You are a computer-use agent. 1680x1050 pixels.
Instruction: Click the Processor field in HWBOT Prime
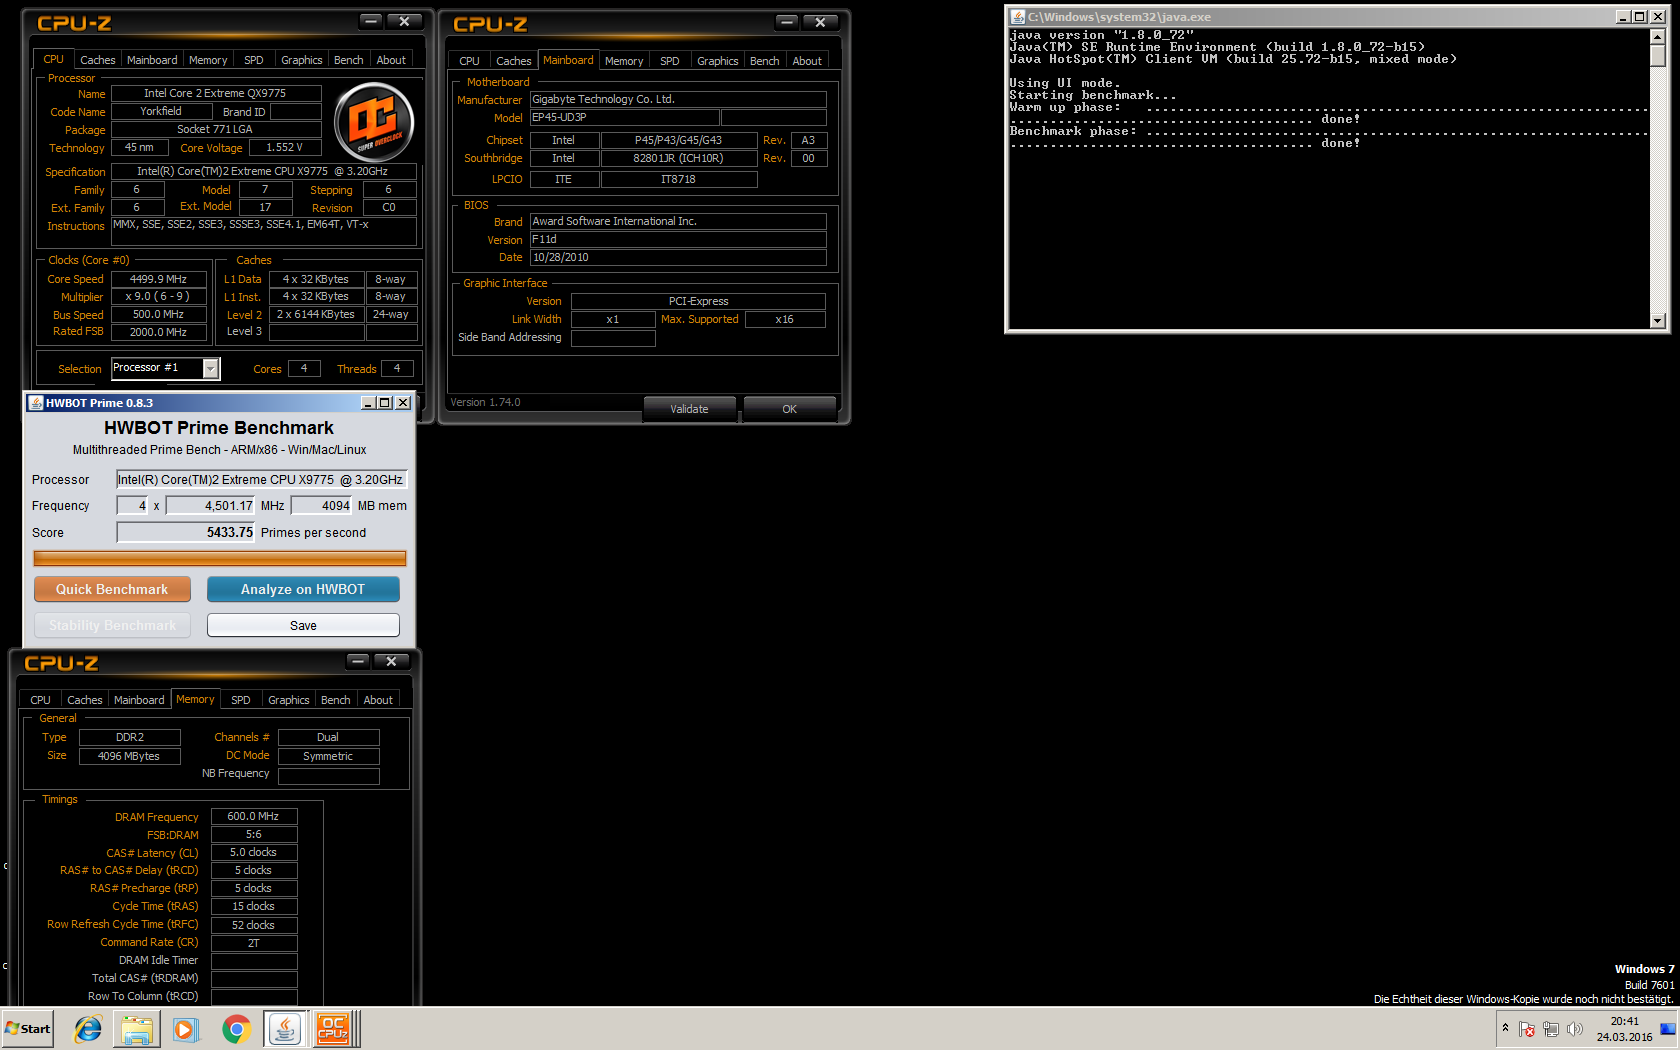pyautogui.click(x=261, y=479)
